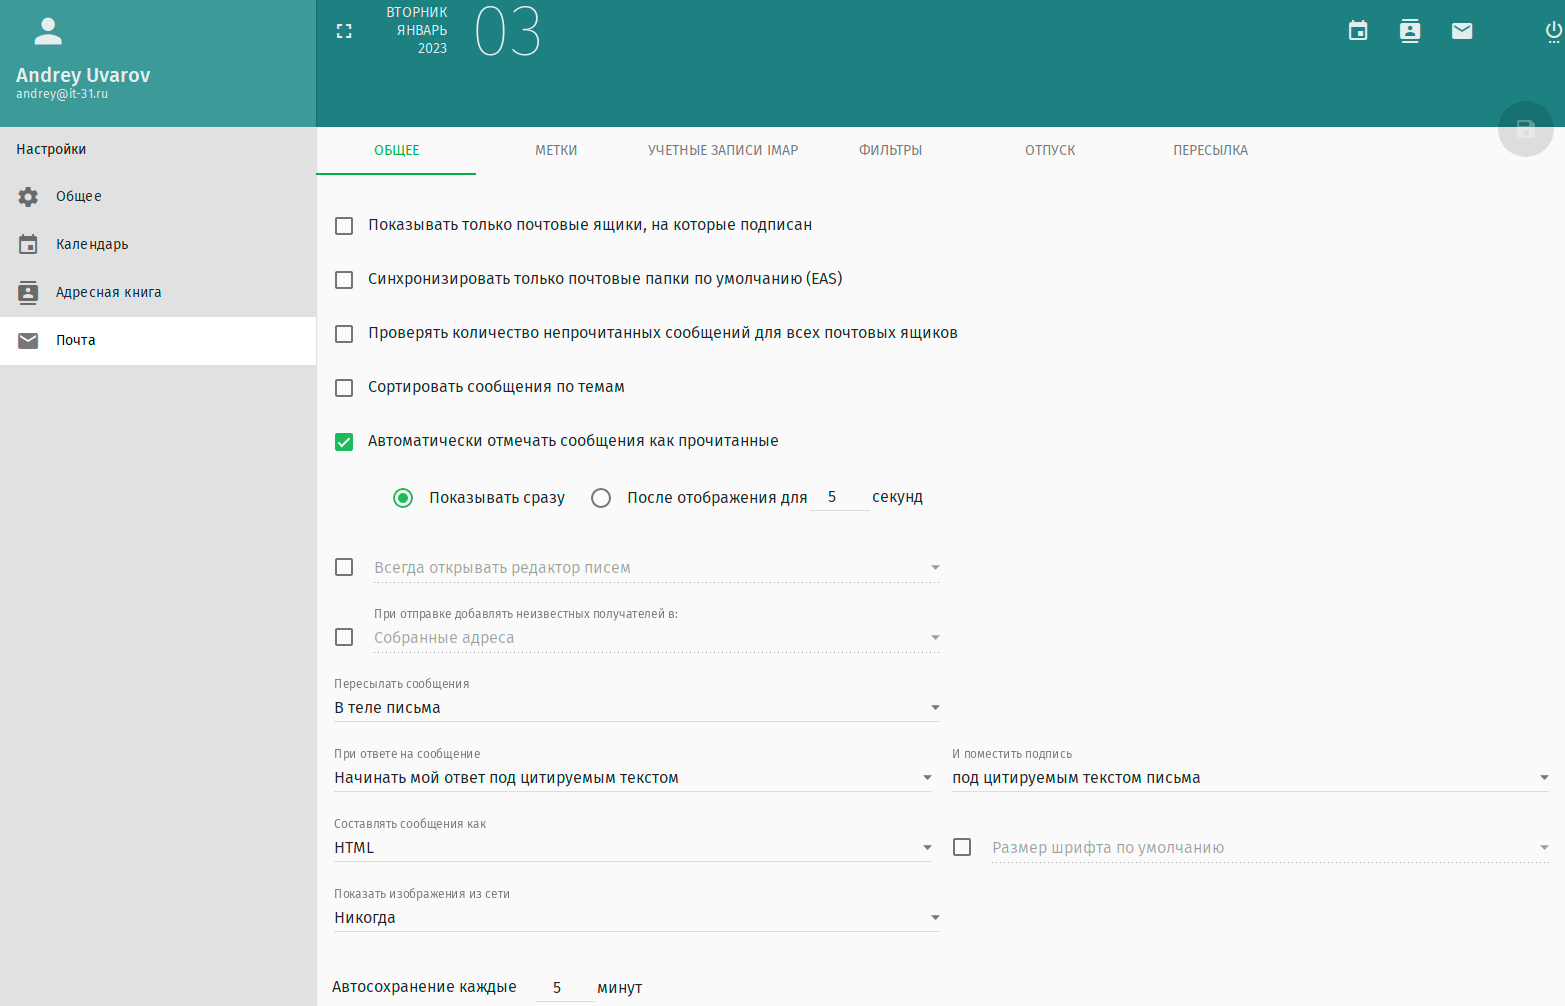Click the save settings floppy button
The width and height of the screenshot is (1565, 1006).
1525,128
